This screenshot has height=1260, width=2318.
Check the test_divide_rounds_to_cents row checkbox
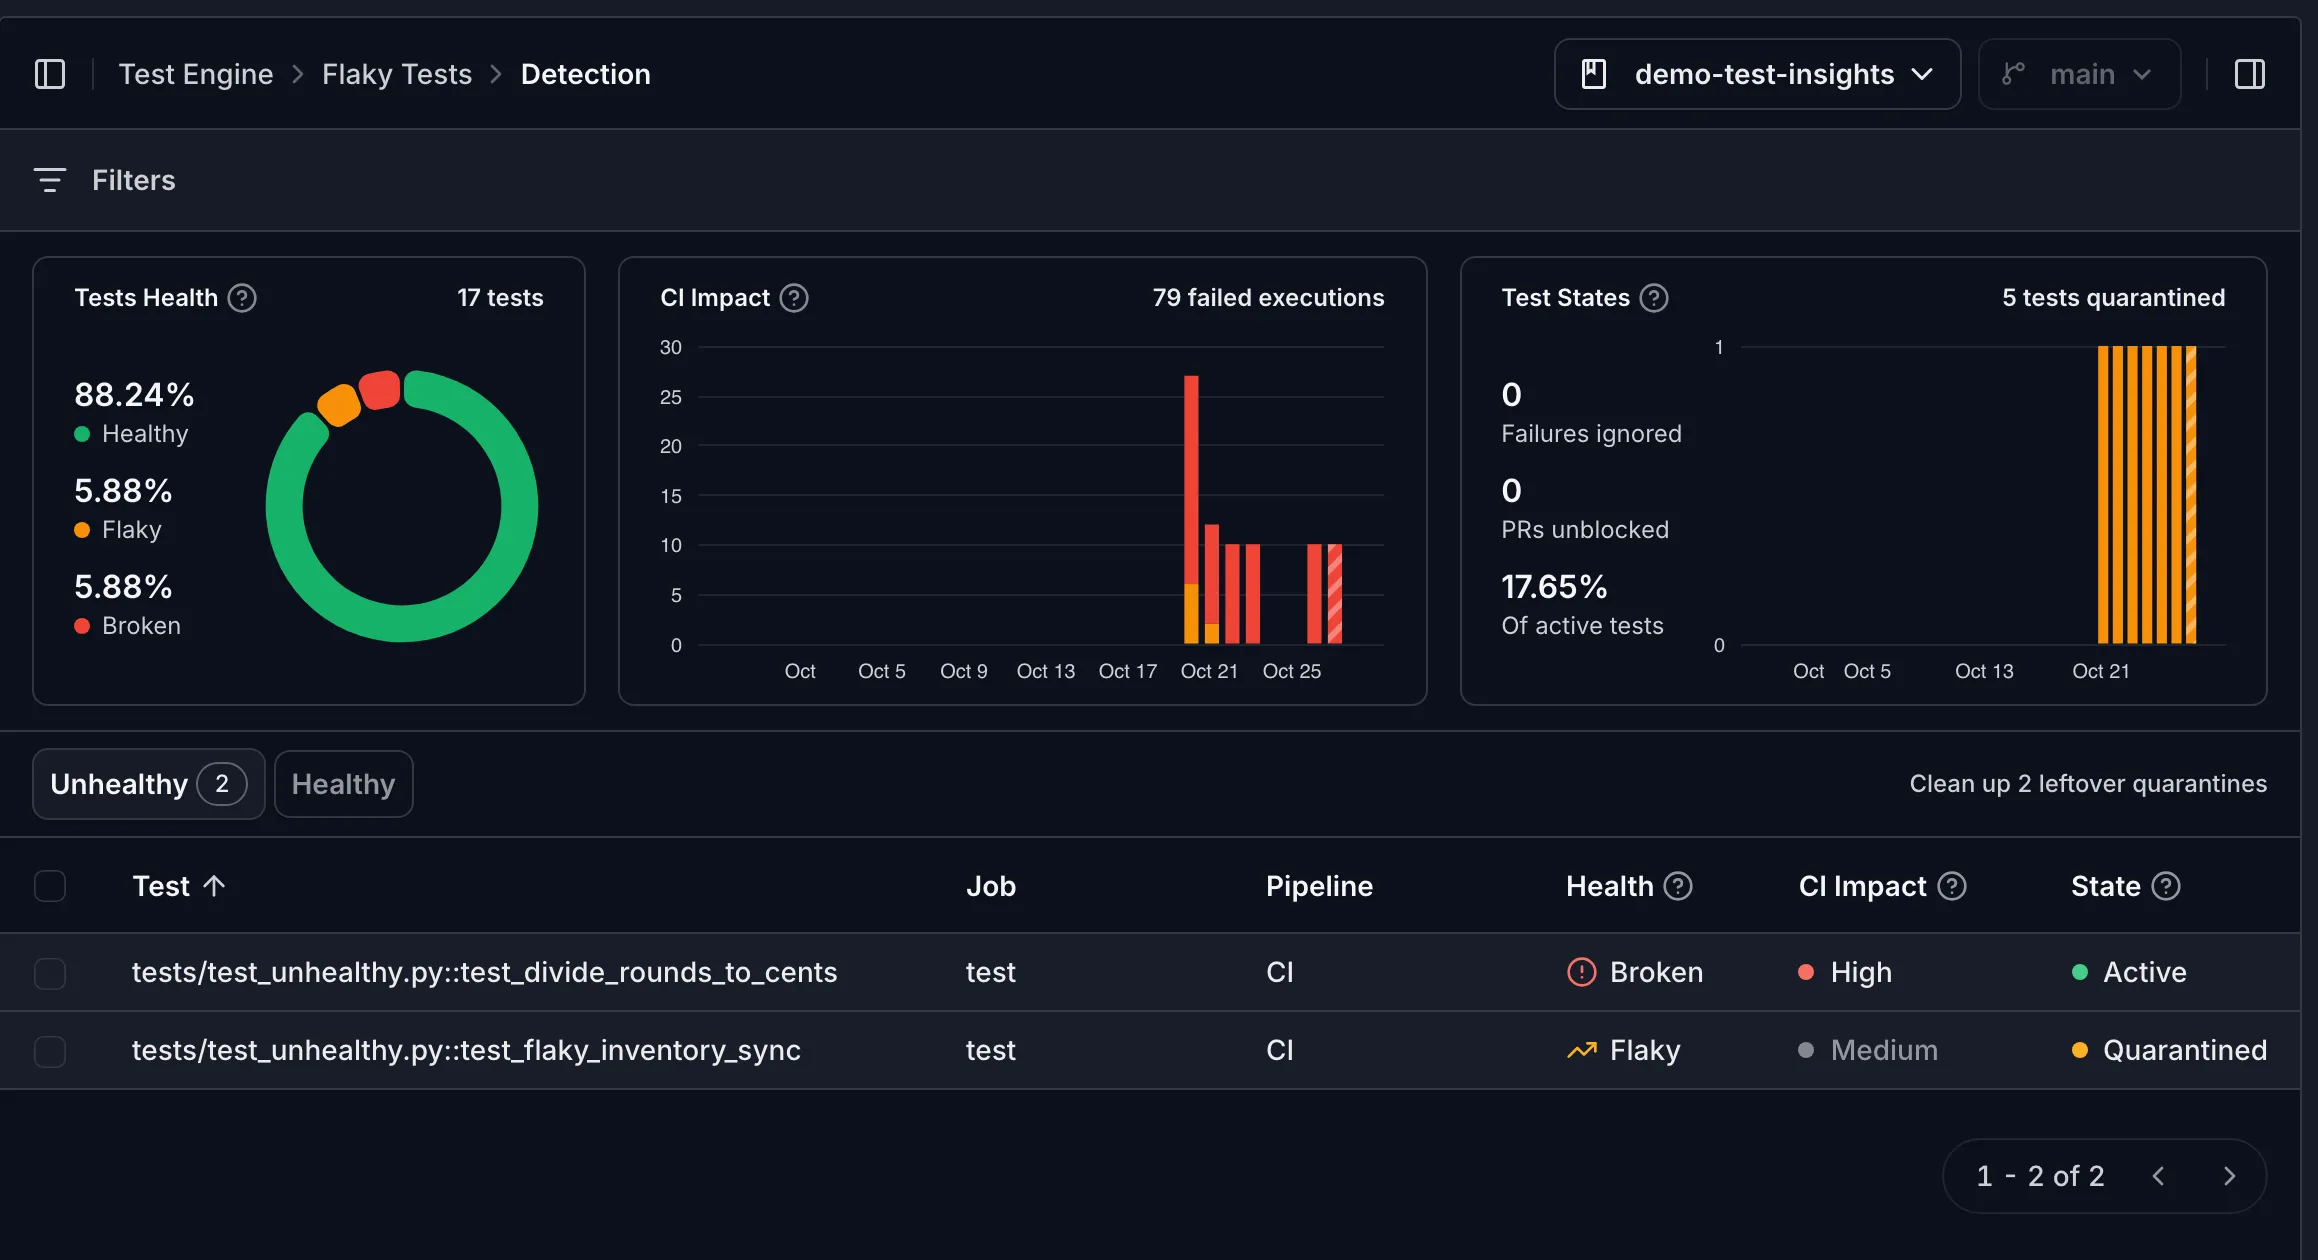pos(50,973)
